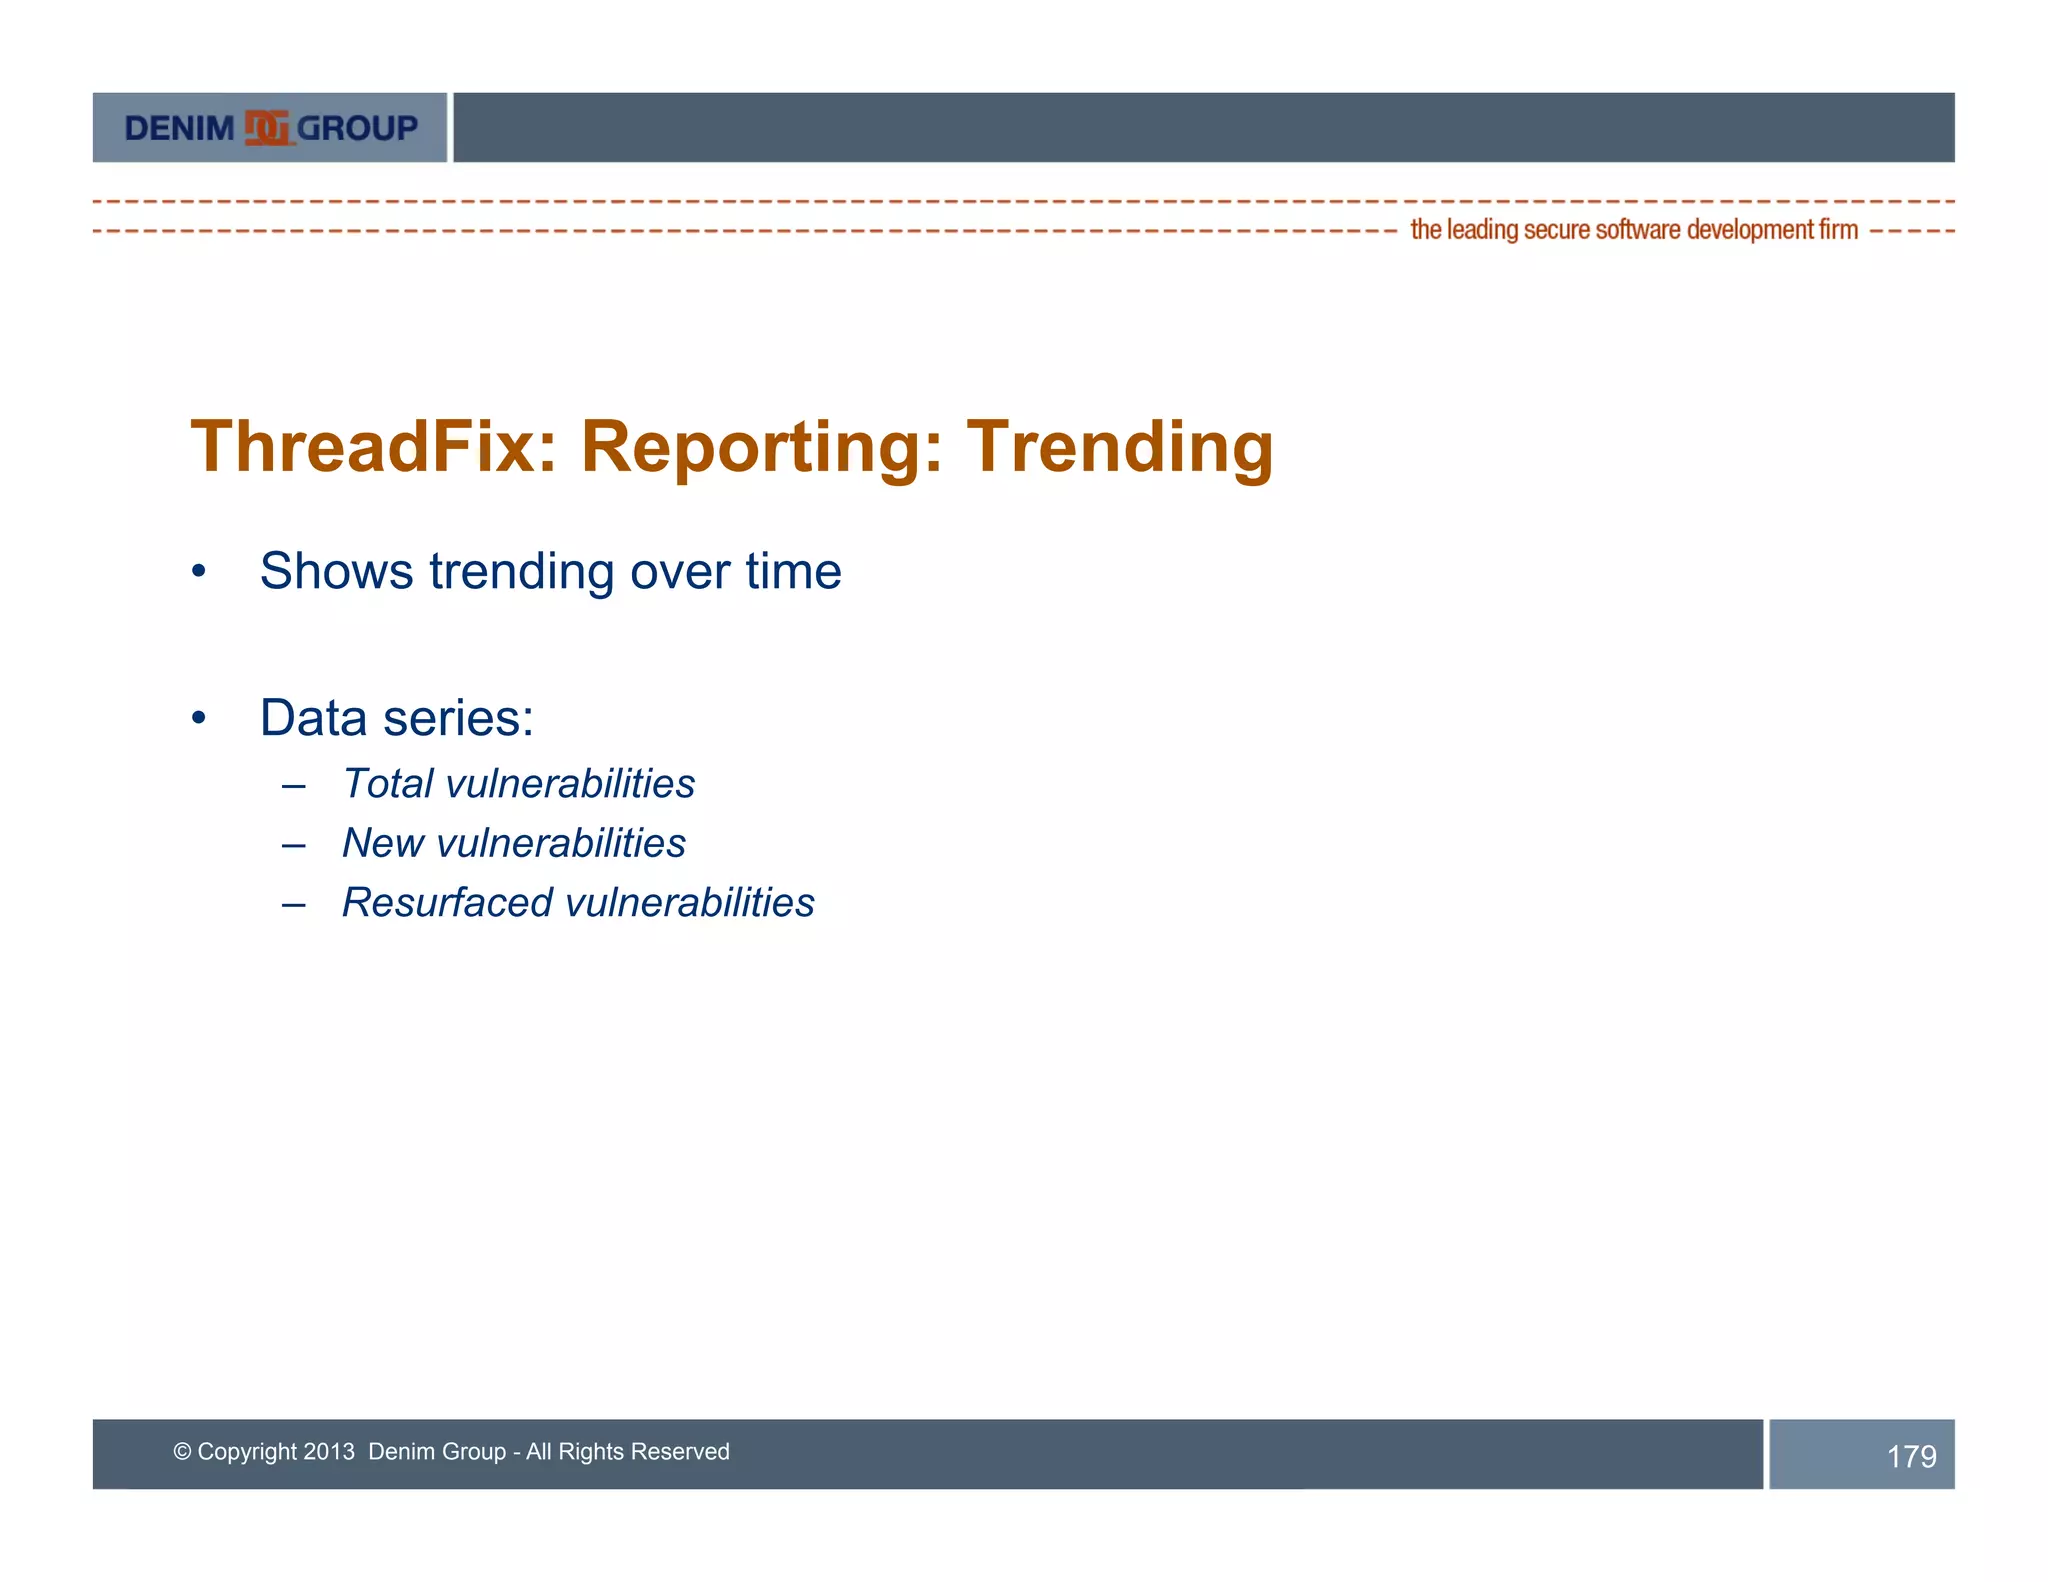Click the dash before New vulnerabilities
Viewport: 2048px width, 1582px height.
[x=293, y=845]
